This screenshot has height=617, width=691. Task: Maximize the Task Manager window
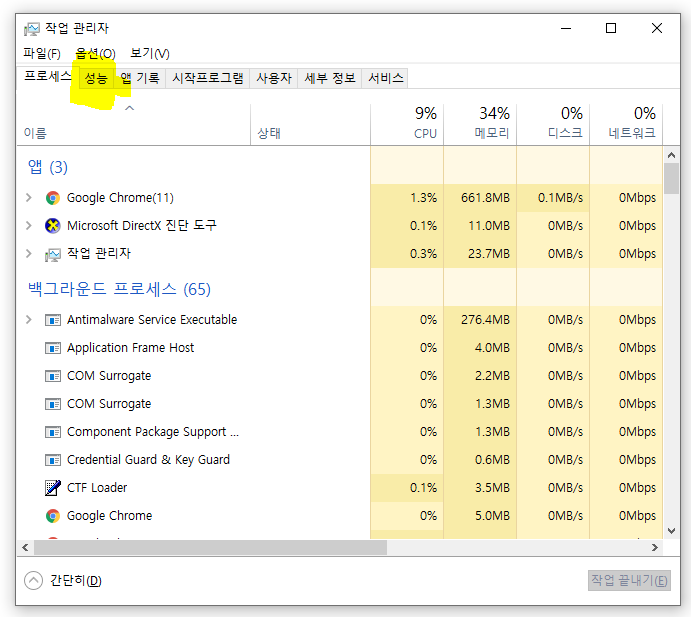tap(611, 28)
